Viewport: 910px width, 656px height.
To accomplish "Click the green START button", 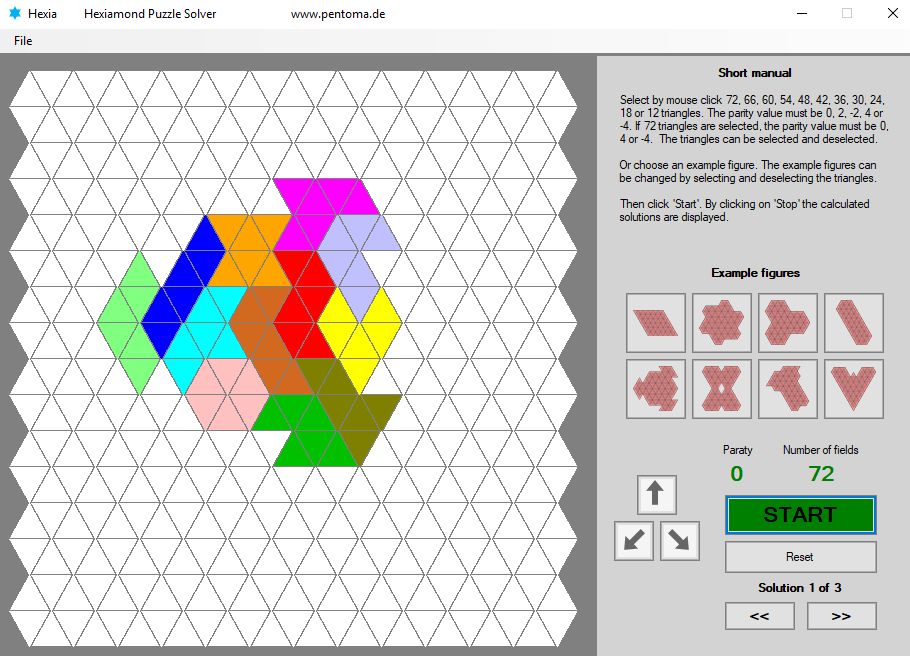I will 800,515.
